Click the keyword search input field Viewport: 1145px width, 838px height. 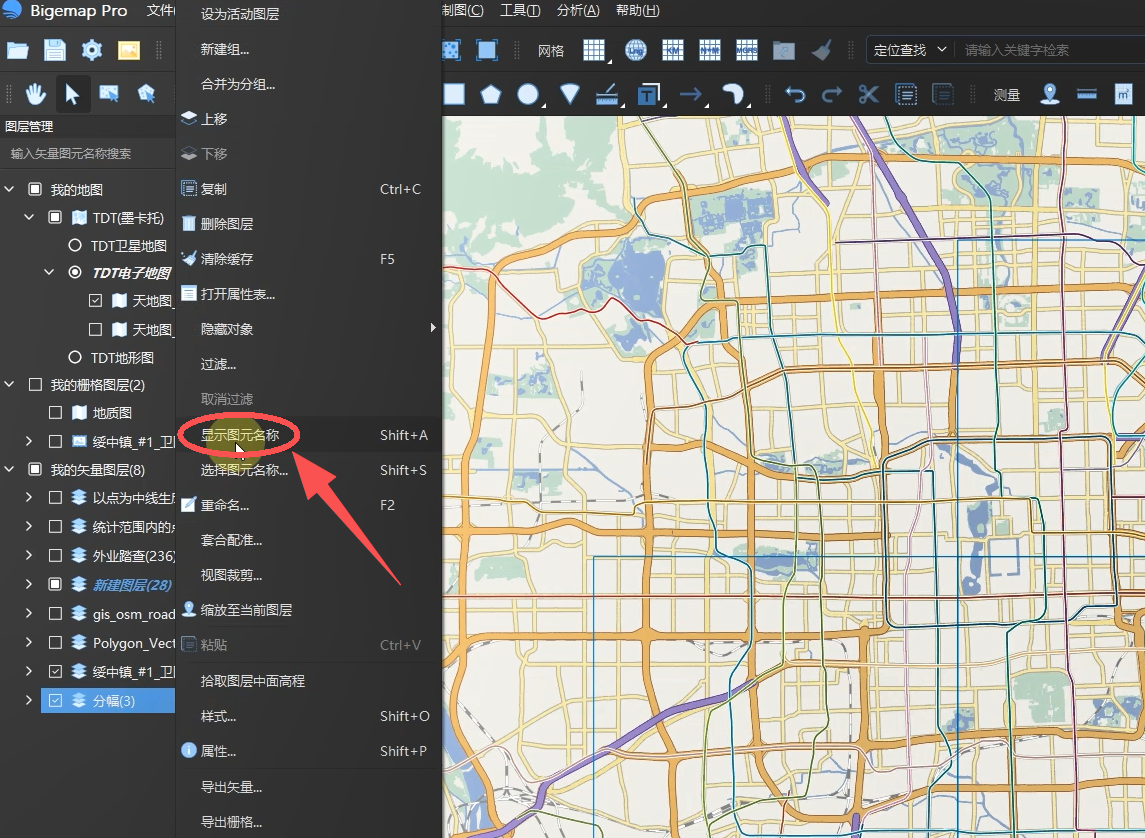point(1052,50)
